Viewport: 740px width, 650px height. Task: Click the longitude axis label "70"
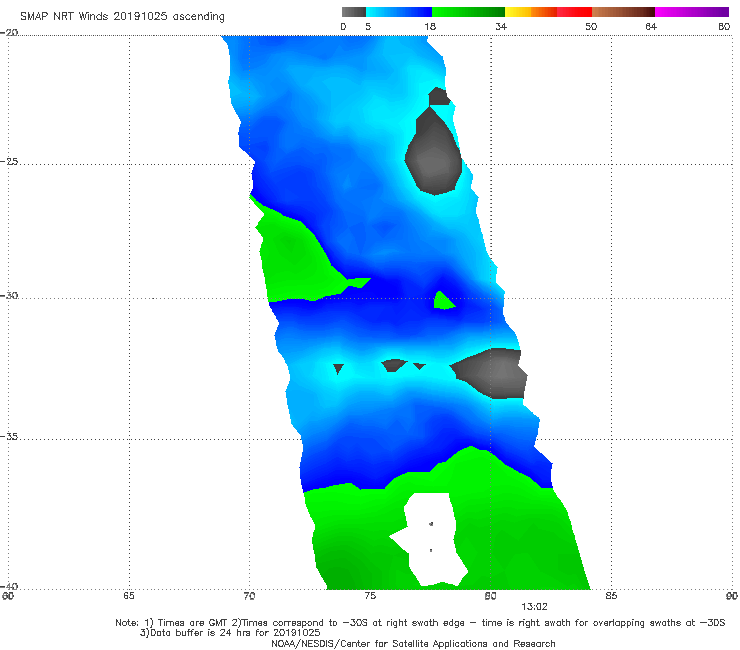pos(249,596)
